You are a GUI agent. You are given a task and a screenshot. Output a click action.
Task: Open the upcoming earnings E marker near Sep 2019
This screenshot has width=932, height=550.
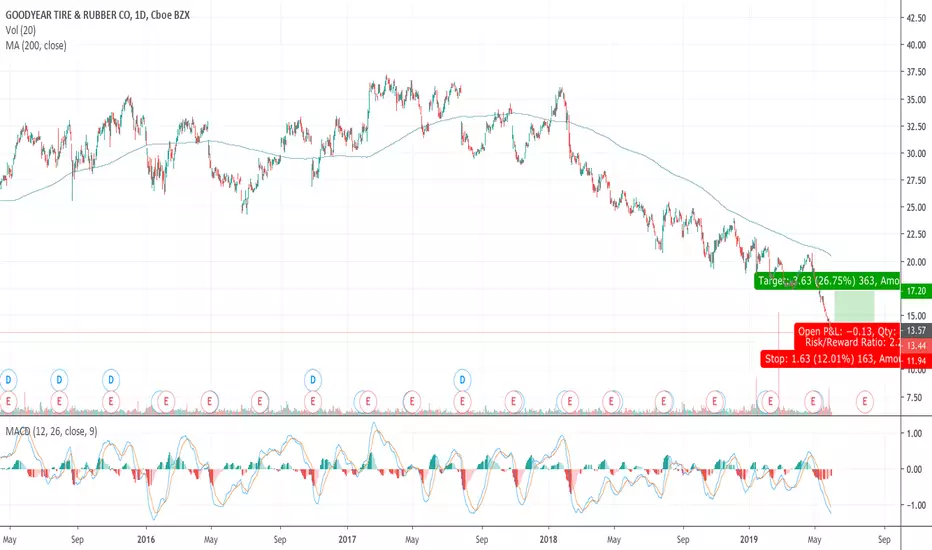pos(865,401)
